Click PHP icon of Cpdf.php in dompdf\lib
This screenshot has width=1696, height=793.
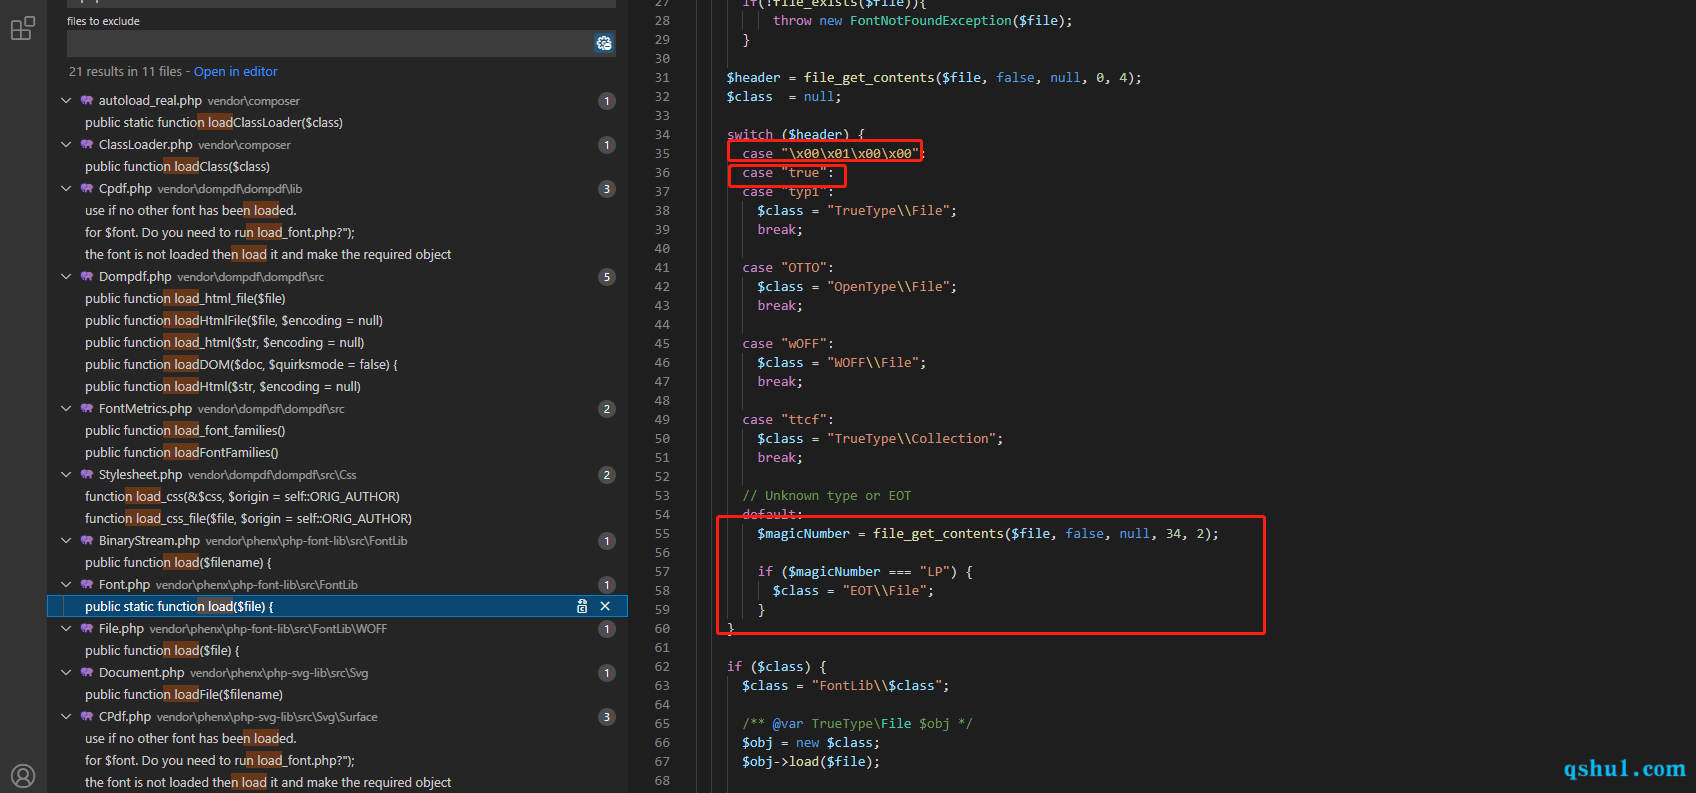click(87, 188)
